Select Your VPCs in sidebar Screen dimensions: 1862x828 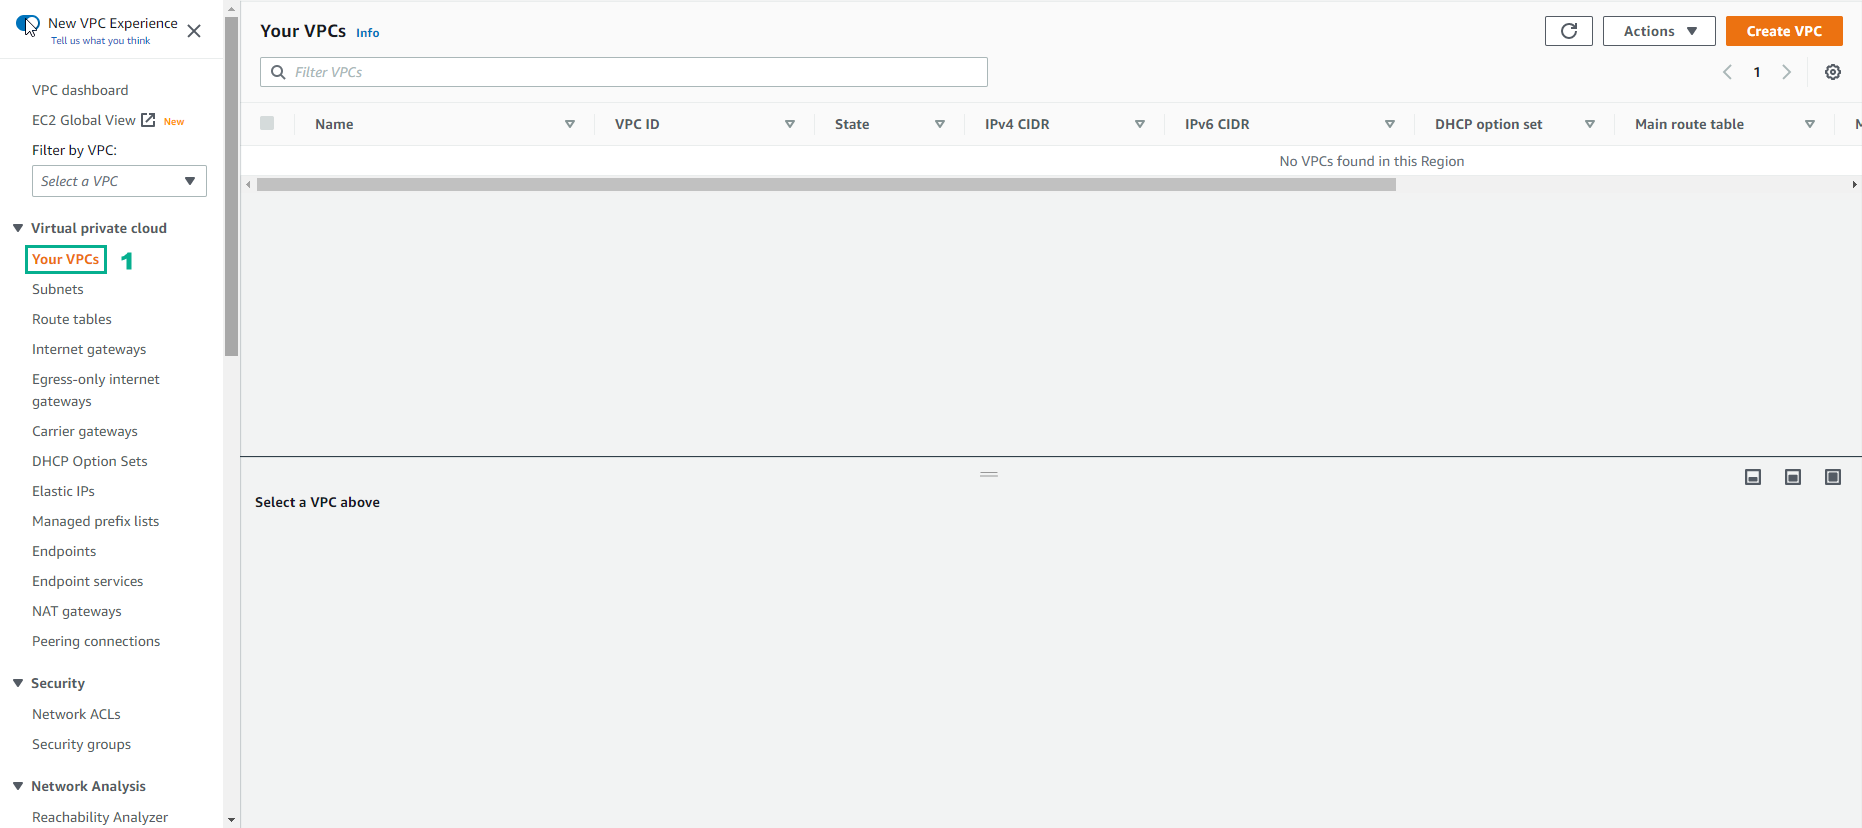pyautogui.click(x=65, y=259)
